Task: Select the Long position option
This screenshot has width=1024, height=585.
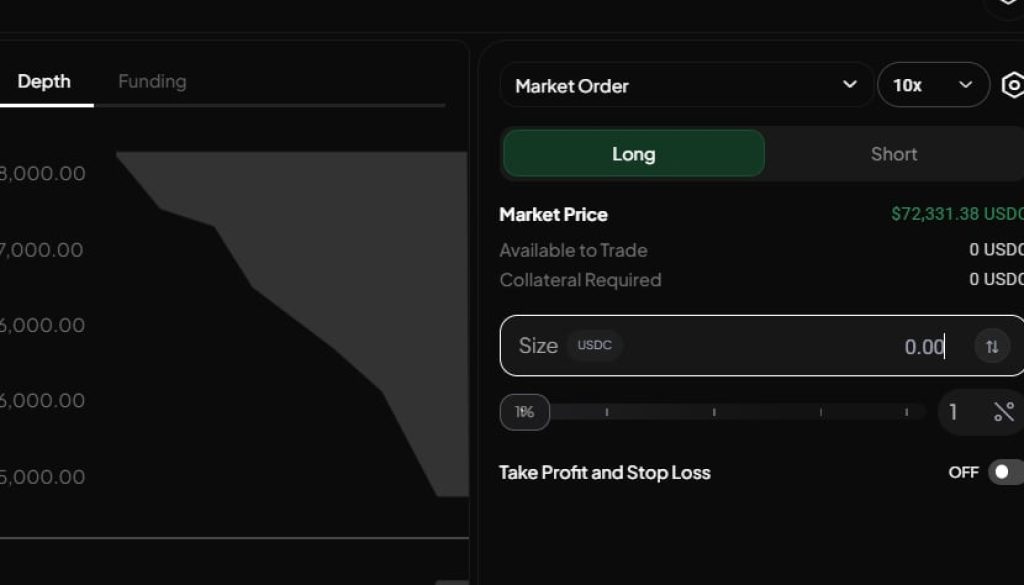Action: pos(633,154)
